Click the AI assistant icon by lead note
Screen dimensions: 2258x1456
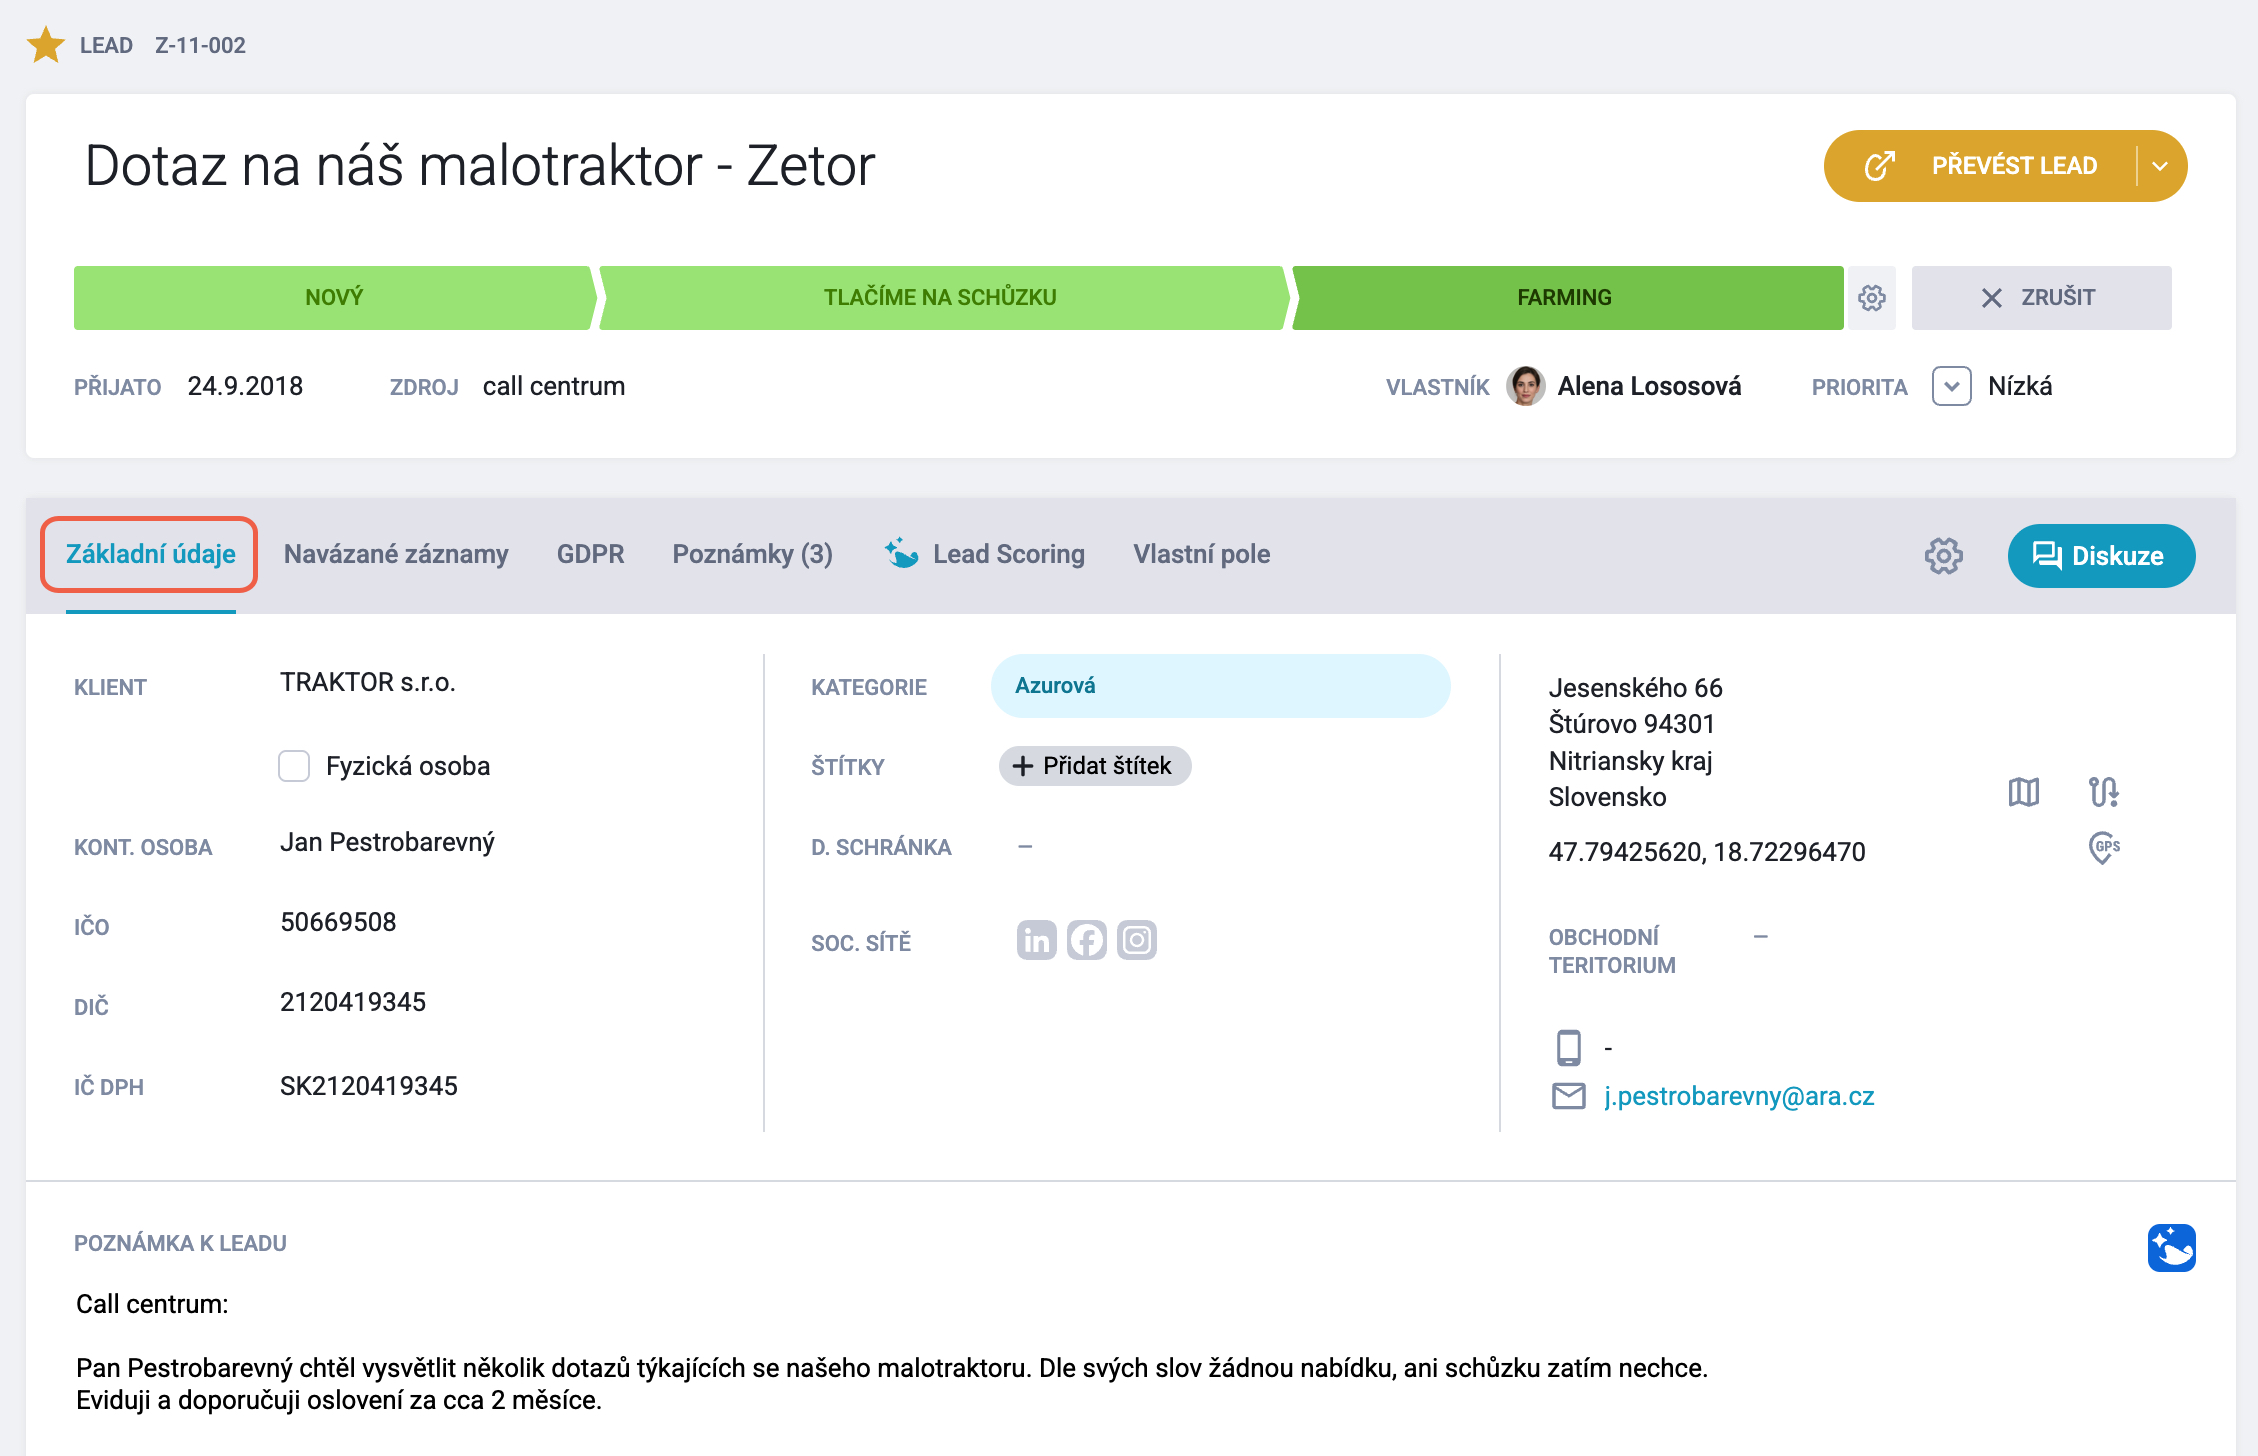[2171, 1248]
